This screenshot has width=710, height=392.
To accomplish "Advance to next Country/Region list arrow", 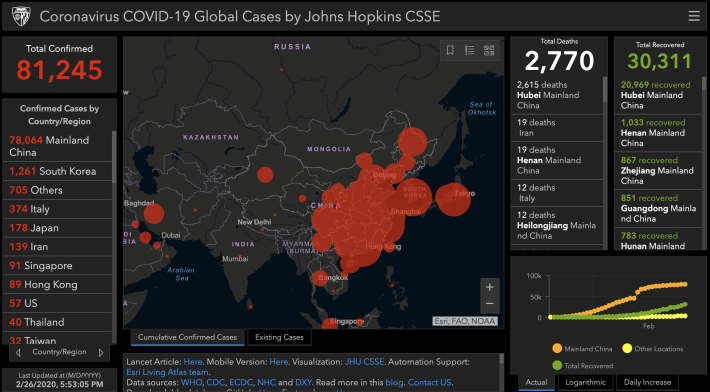I will coord(101,352).
